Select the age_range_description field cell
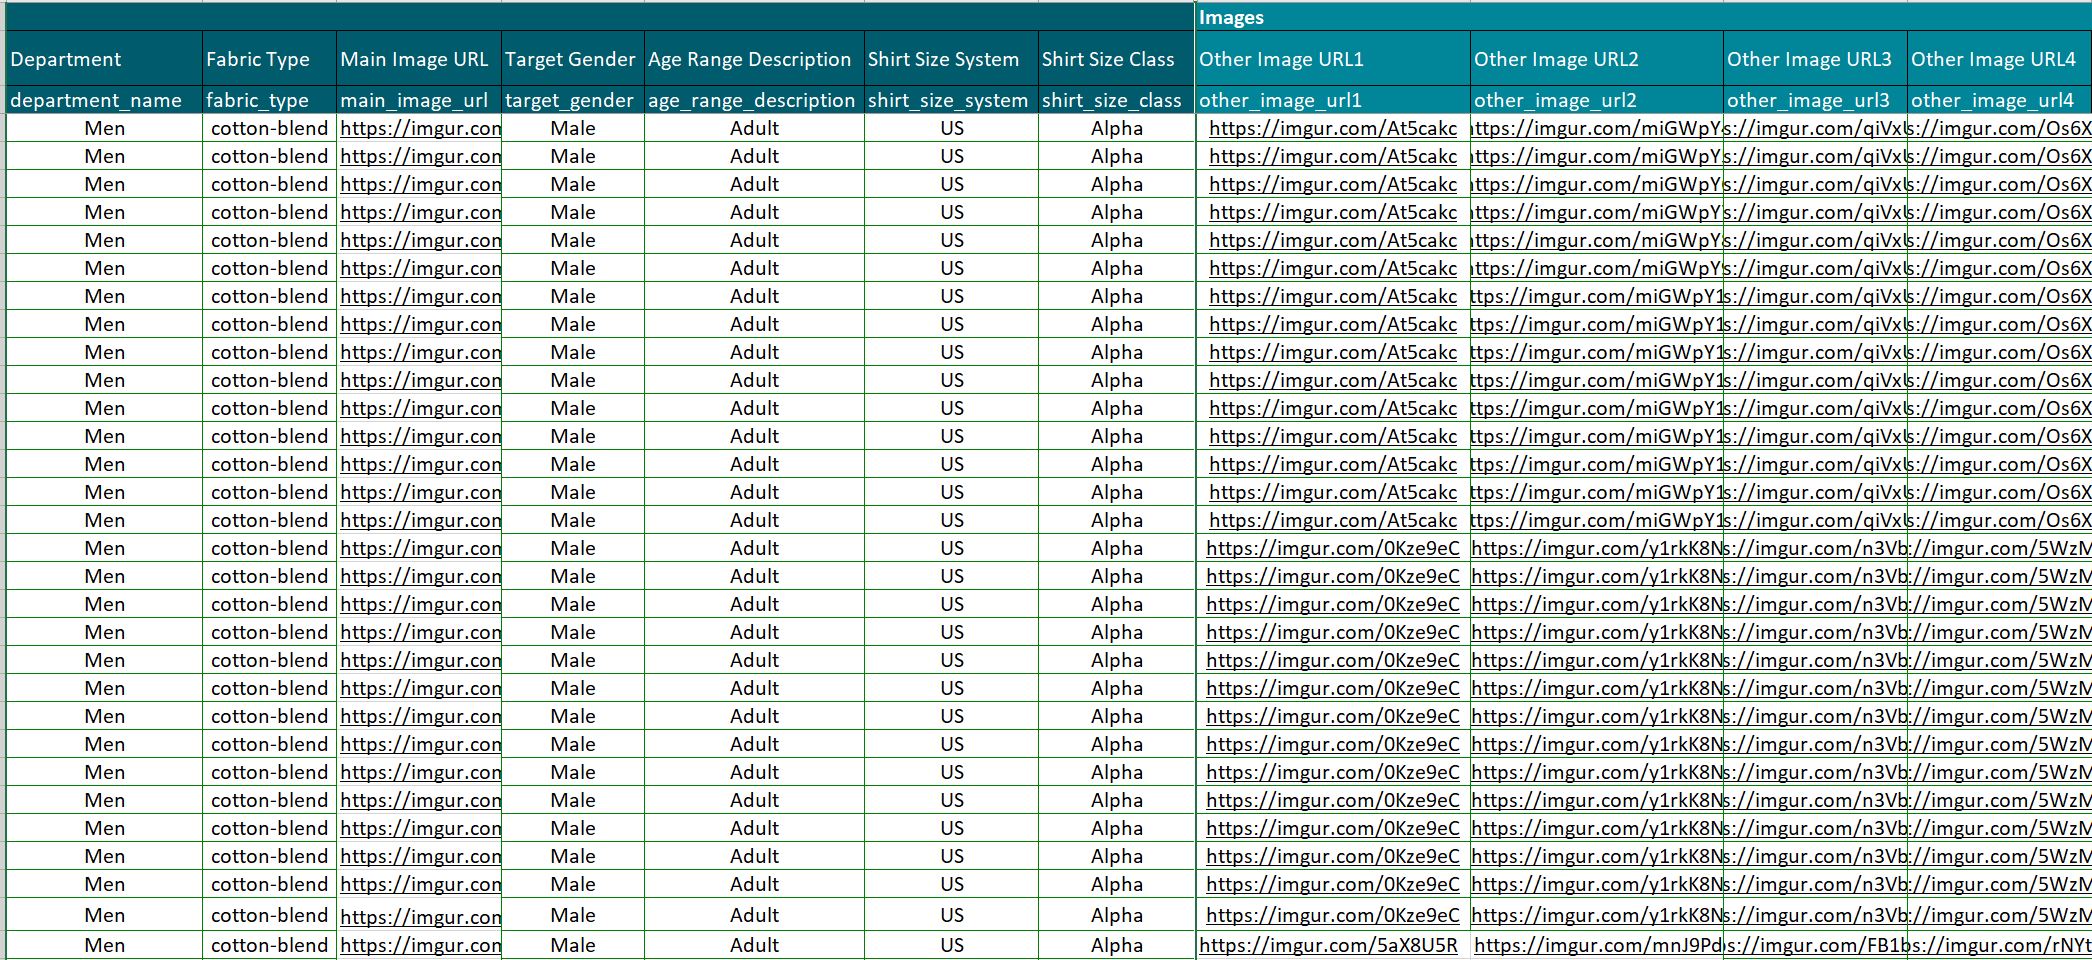The height and width of the screenshot is (960, 2092). (754, 100)
